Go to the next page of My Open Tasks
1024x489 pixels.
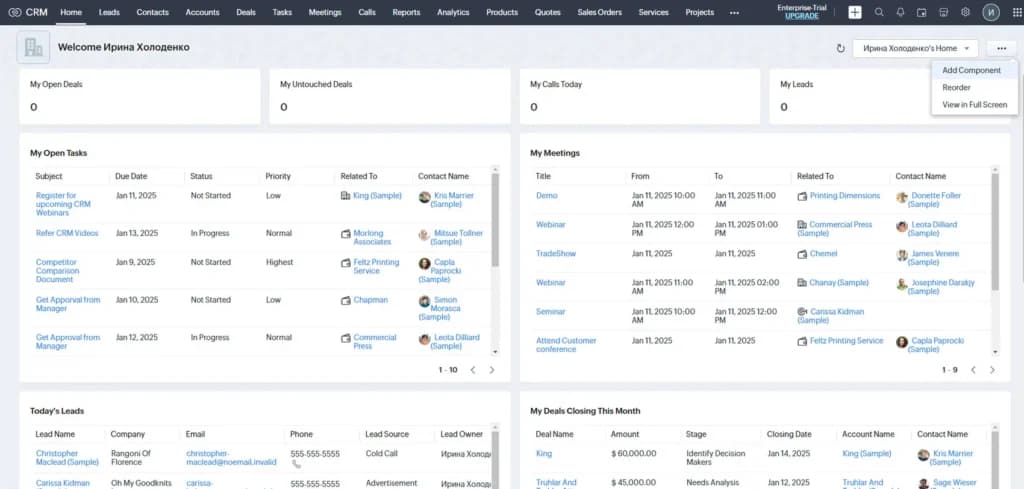coord(492,370)
